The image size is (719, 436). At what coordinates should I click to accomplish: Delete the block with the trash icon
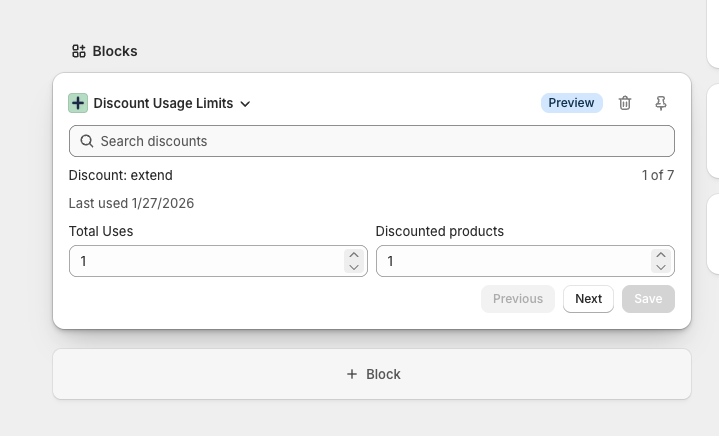[x=625, y=103]
